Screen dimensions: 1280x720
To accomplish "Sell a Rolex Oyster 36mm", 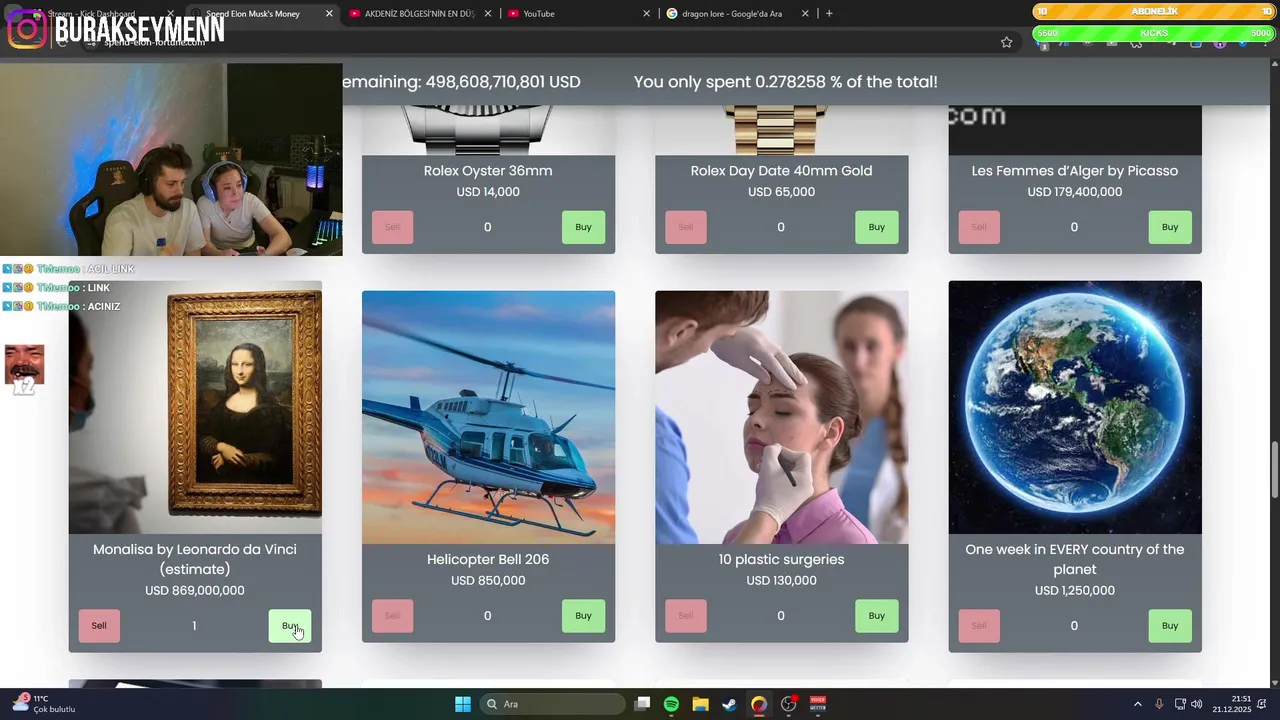I will (x=392, y=227).
